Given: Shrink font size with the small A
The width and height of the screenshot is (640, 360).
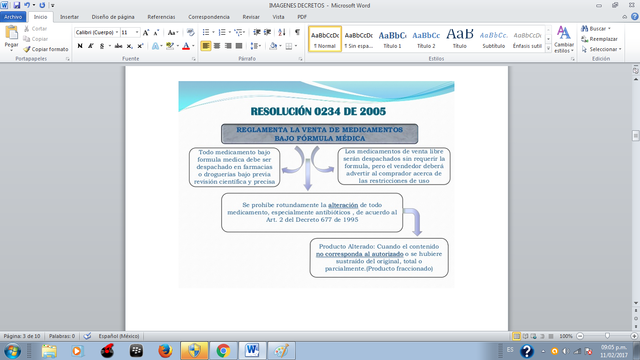Looking at the screenshot, I should [156, 33].
